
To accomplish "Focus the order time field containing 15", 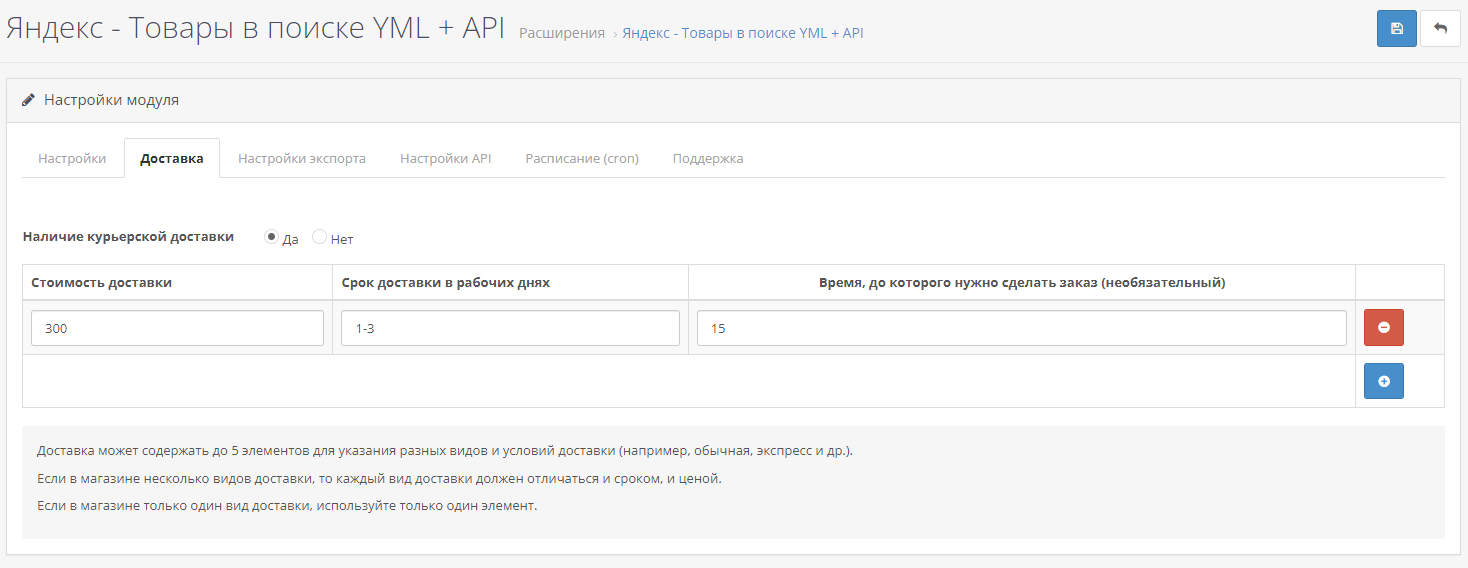I will [1022, 328].
